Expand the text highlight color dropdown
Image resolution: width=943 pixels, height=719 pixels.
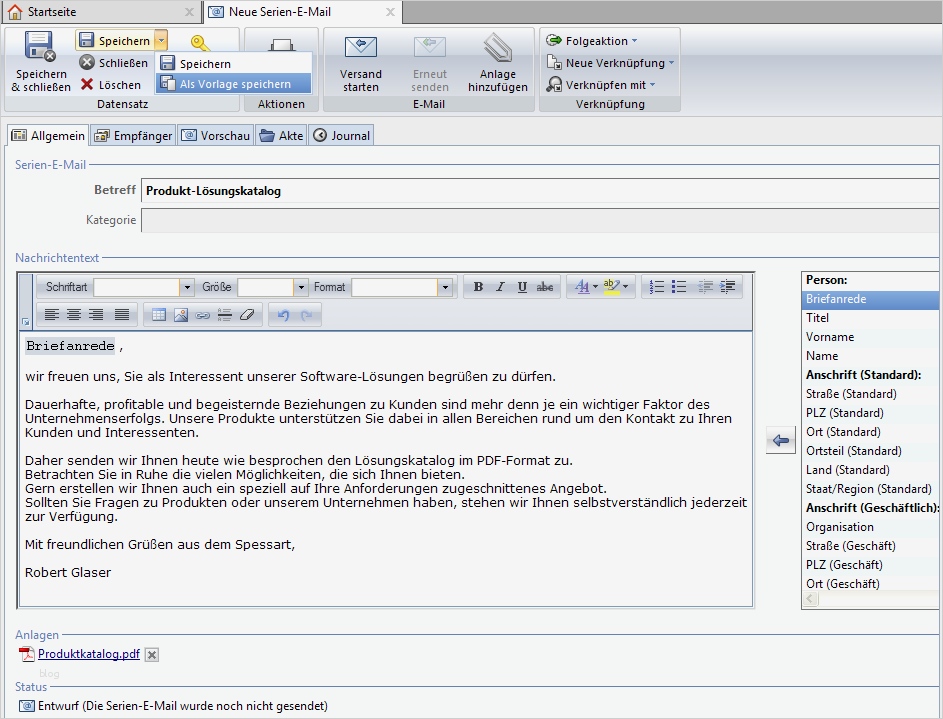pyautogui.click(x=624, y=287)
